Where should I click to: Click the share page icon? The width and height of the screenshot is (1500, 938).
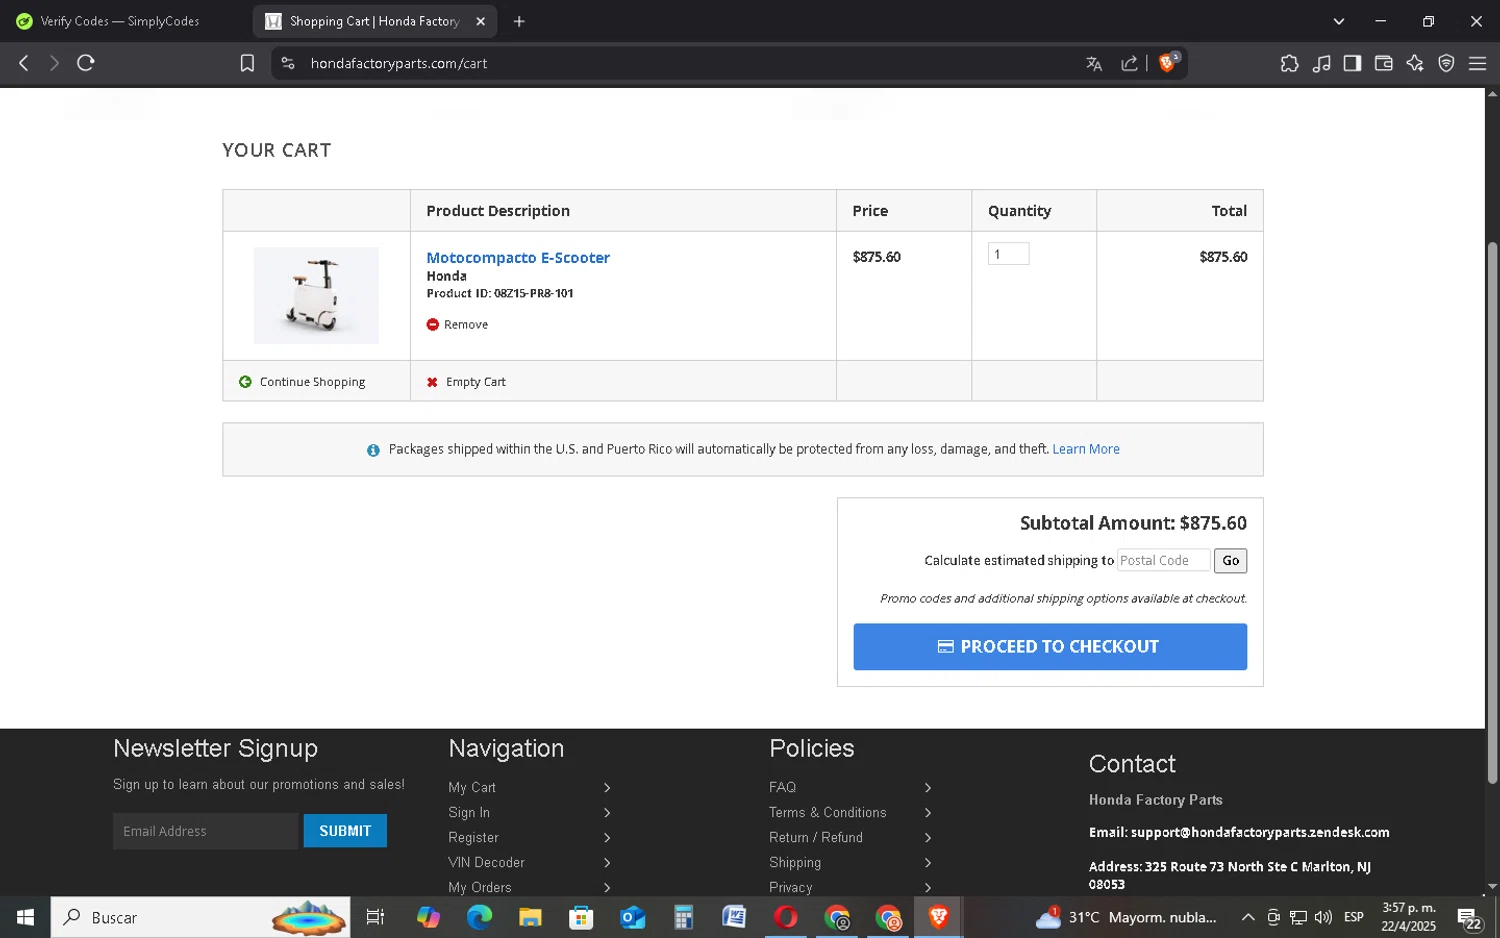click(x=1129, y=63)
